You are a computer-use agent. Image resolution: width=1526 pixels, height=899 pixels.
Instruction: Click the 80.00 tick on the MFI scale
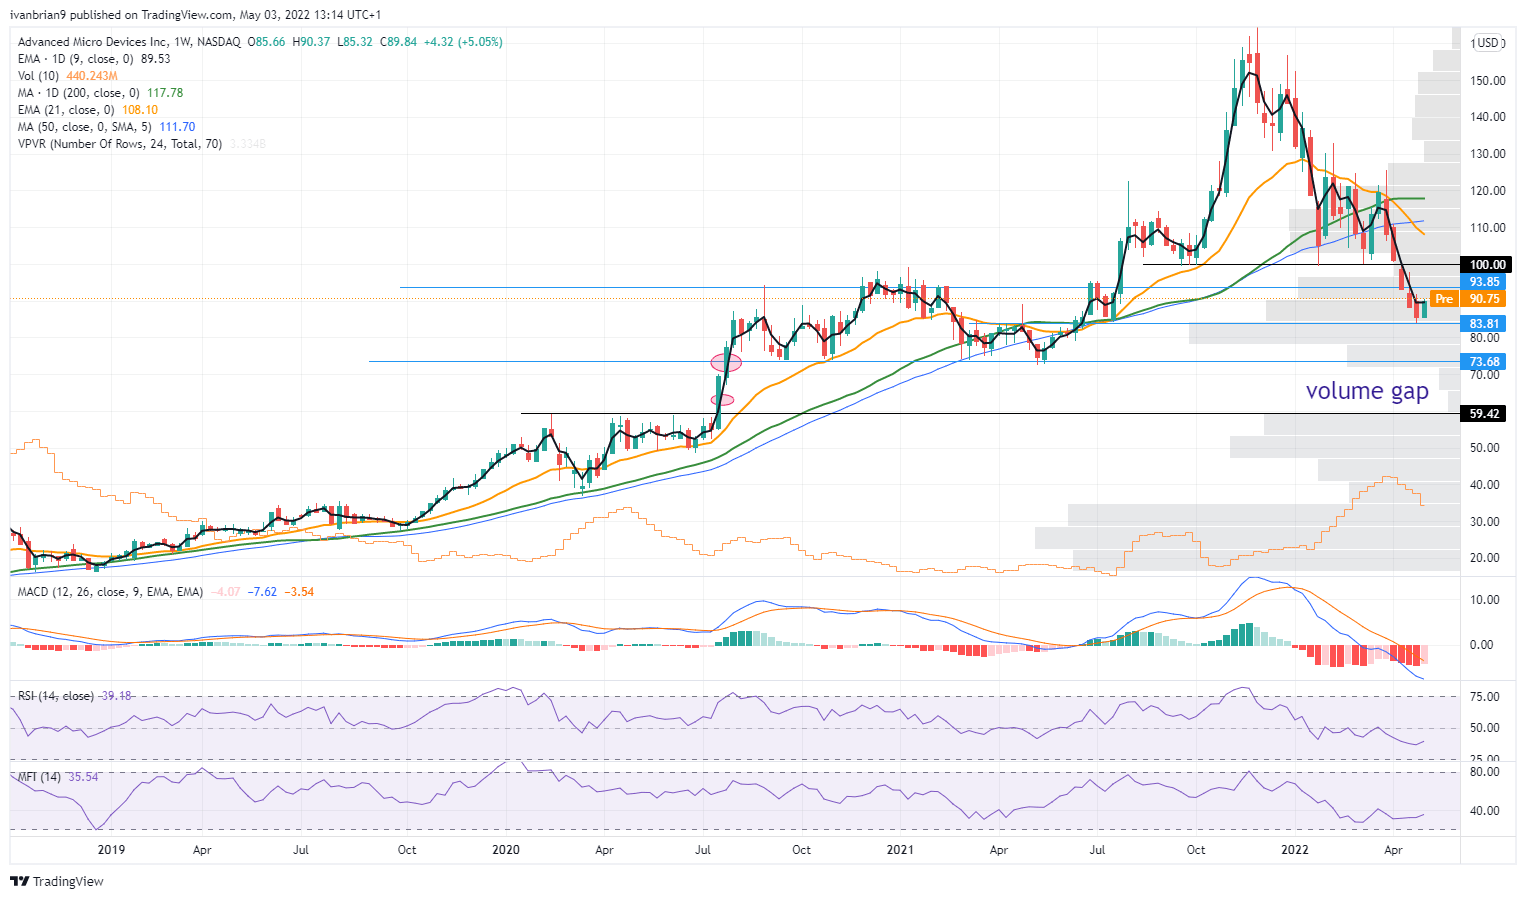pyautogui.click(x=1485, y=772)
